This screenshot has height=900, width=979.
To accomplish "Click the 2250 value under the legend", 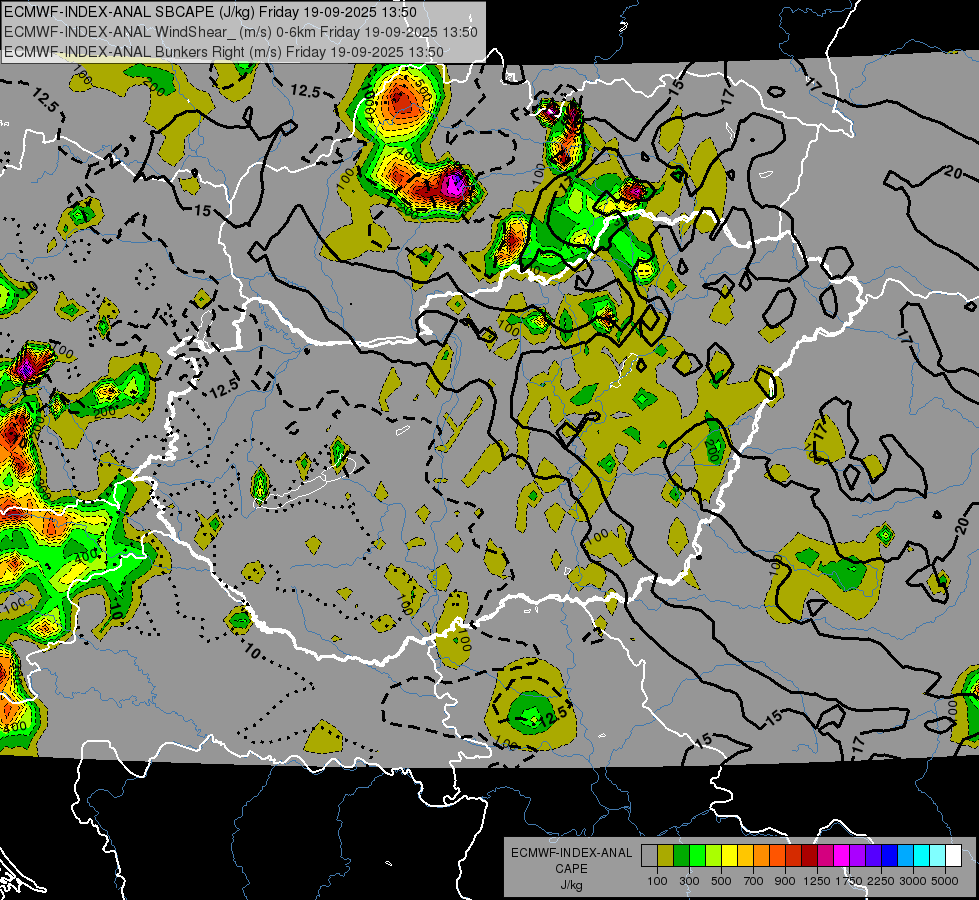I will 881,881.
